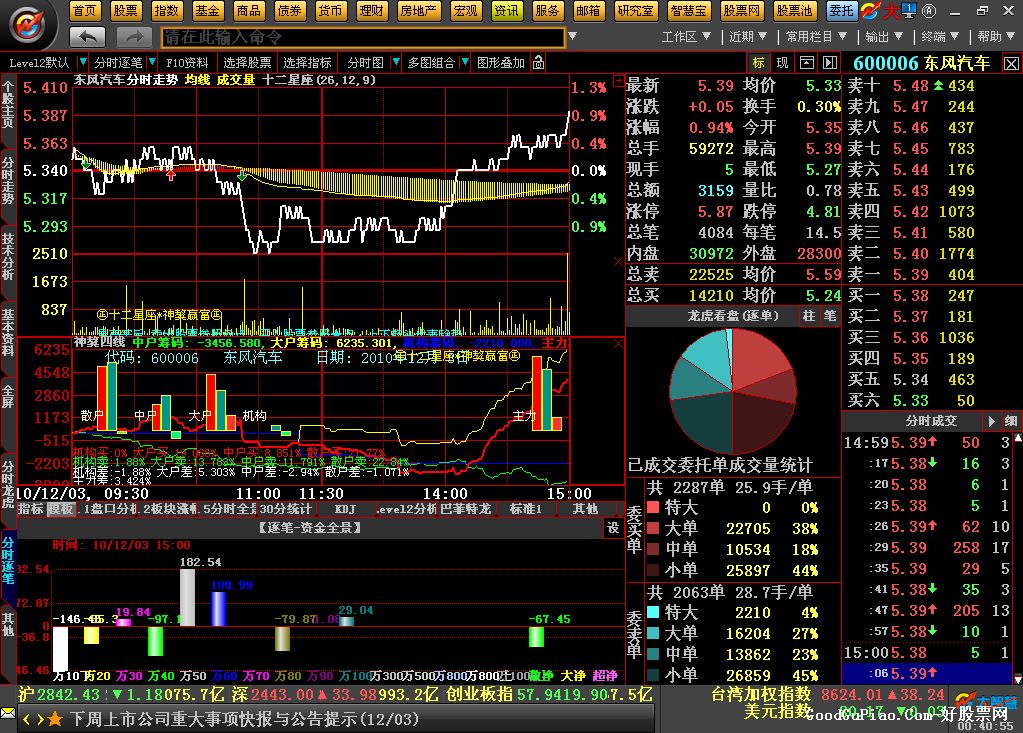Expand the 分时图 dropdown arrow
The width and height of the screenshot is (1023, 733).
pos(395,63)
